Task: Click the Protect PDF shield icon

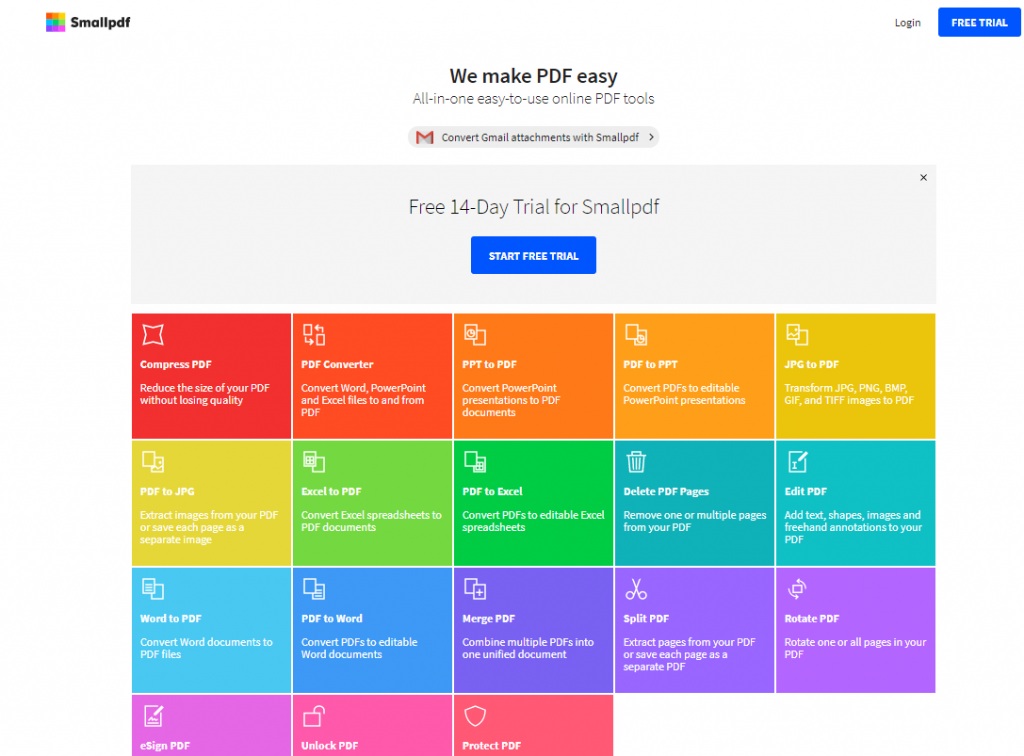Action: click(475, 716)
